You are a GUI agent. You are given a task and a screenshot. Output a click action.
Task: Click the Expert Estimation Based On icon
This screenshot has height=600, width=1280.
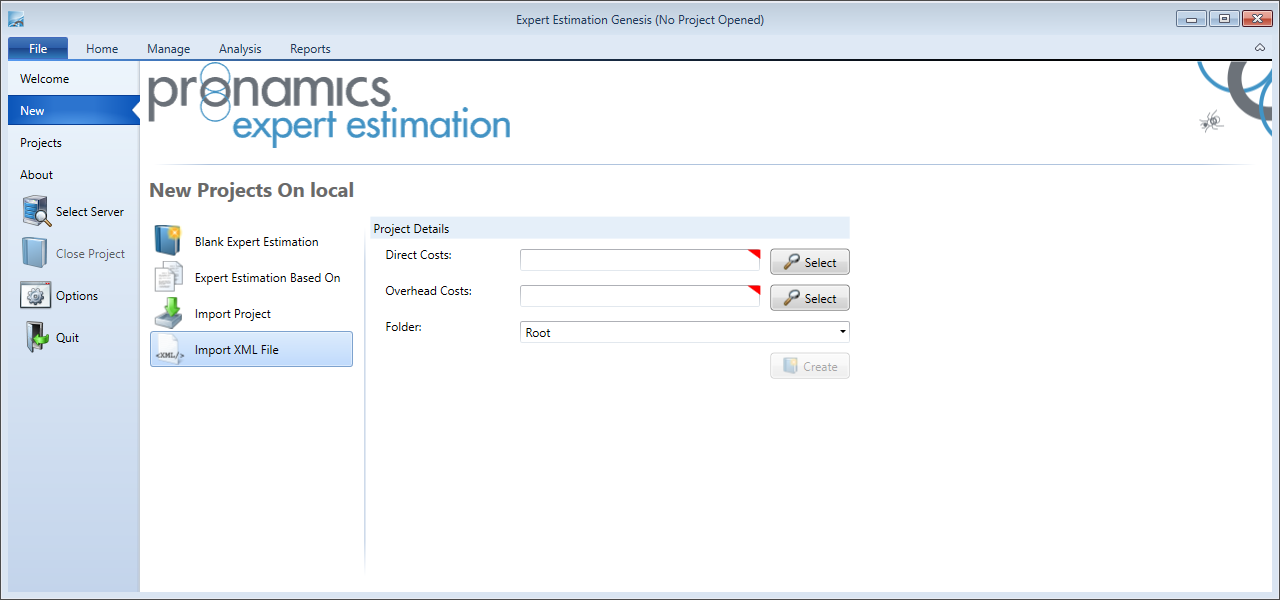pos(168,277)
